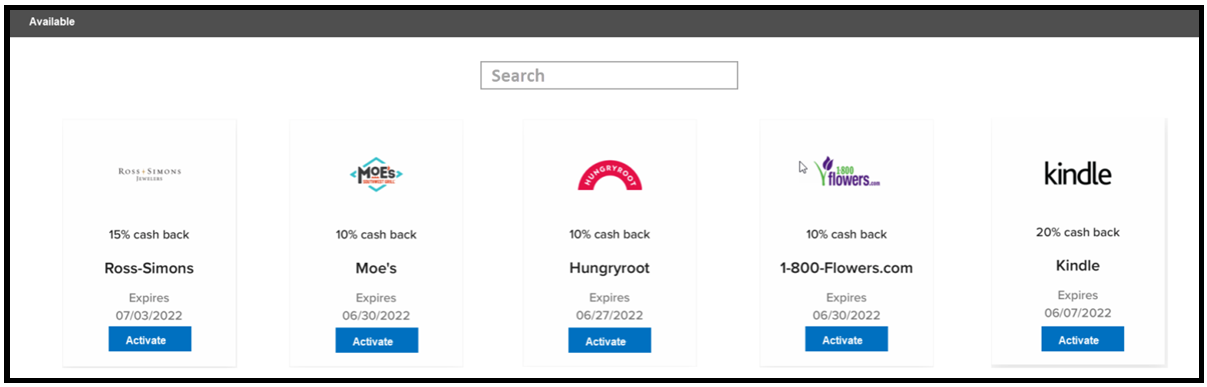Click the Hungryroot store name
1207x387 pixels.
(x=609, y=268)
